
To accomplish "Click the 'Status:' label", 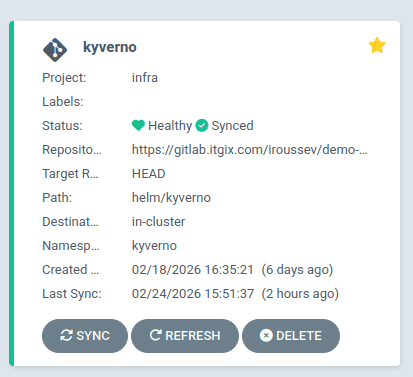I will click(62, 126).
